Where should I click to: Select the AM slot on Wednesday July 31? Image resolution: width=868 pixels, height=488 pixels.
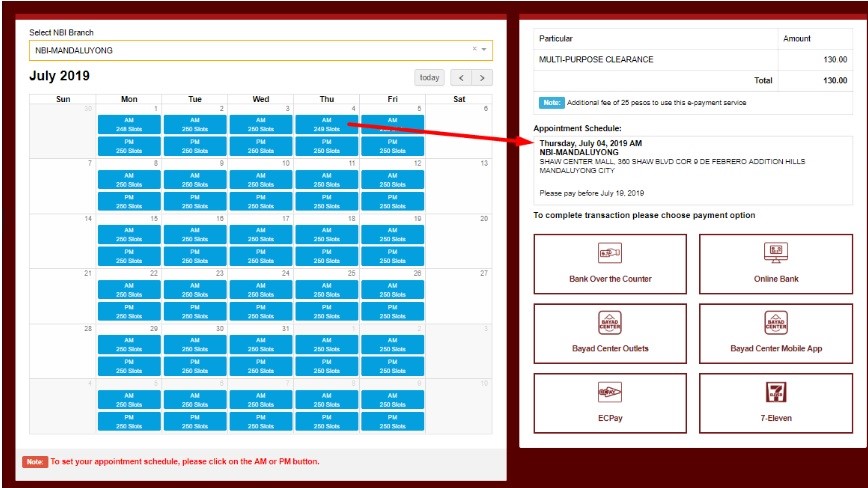(x=261, y=345)
